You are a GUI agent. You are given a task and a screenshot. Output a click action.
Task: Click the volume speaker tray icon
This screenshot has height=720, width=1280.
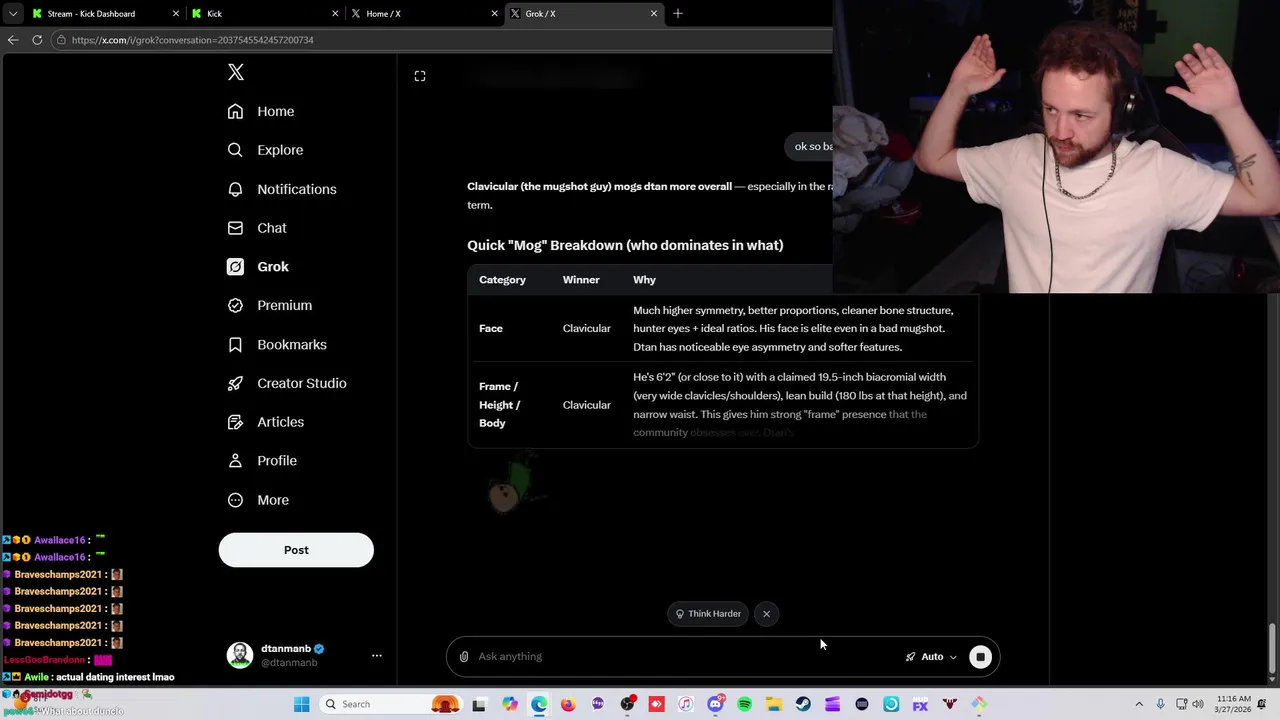point(1199,705)
